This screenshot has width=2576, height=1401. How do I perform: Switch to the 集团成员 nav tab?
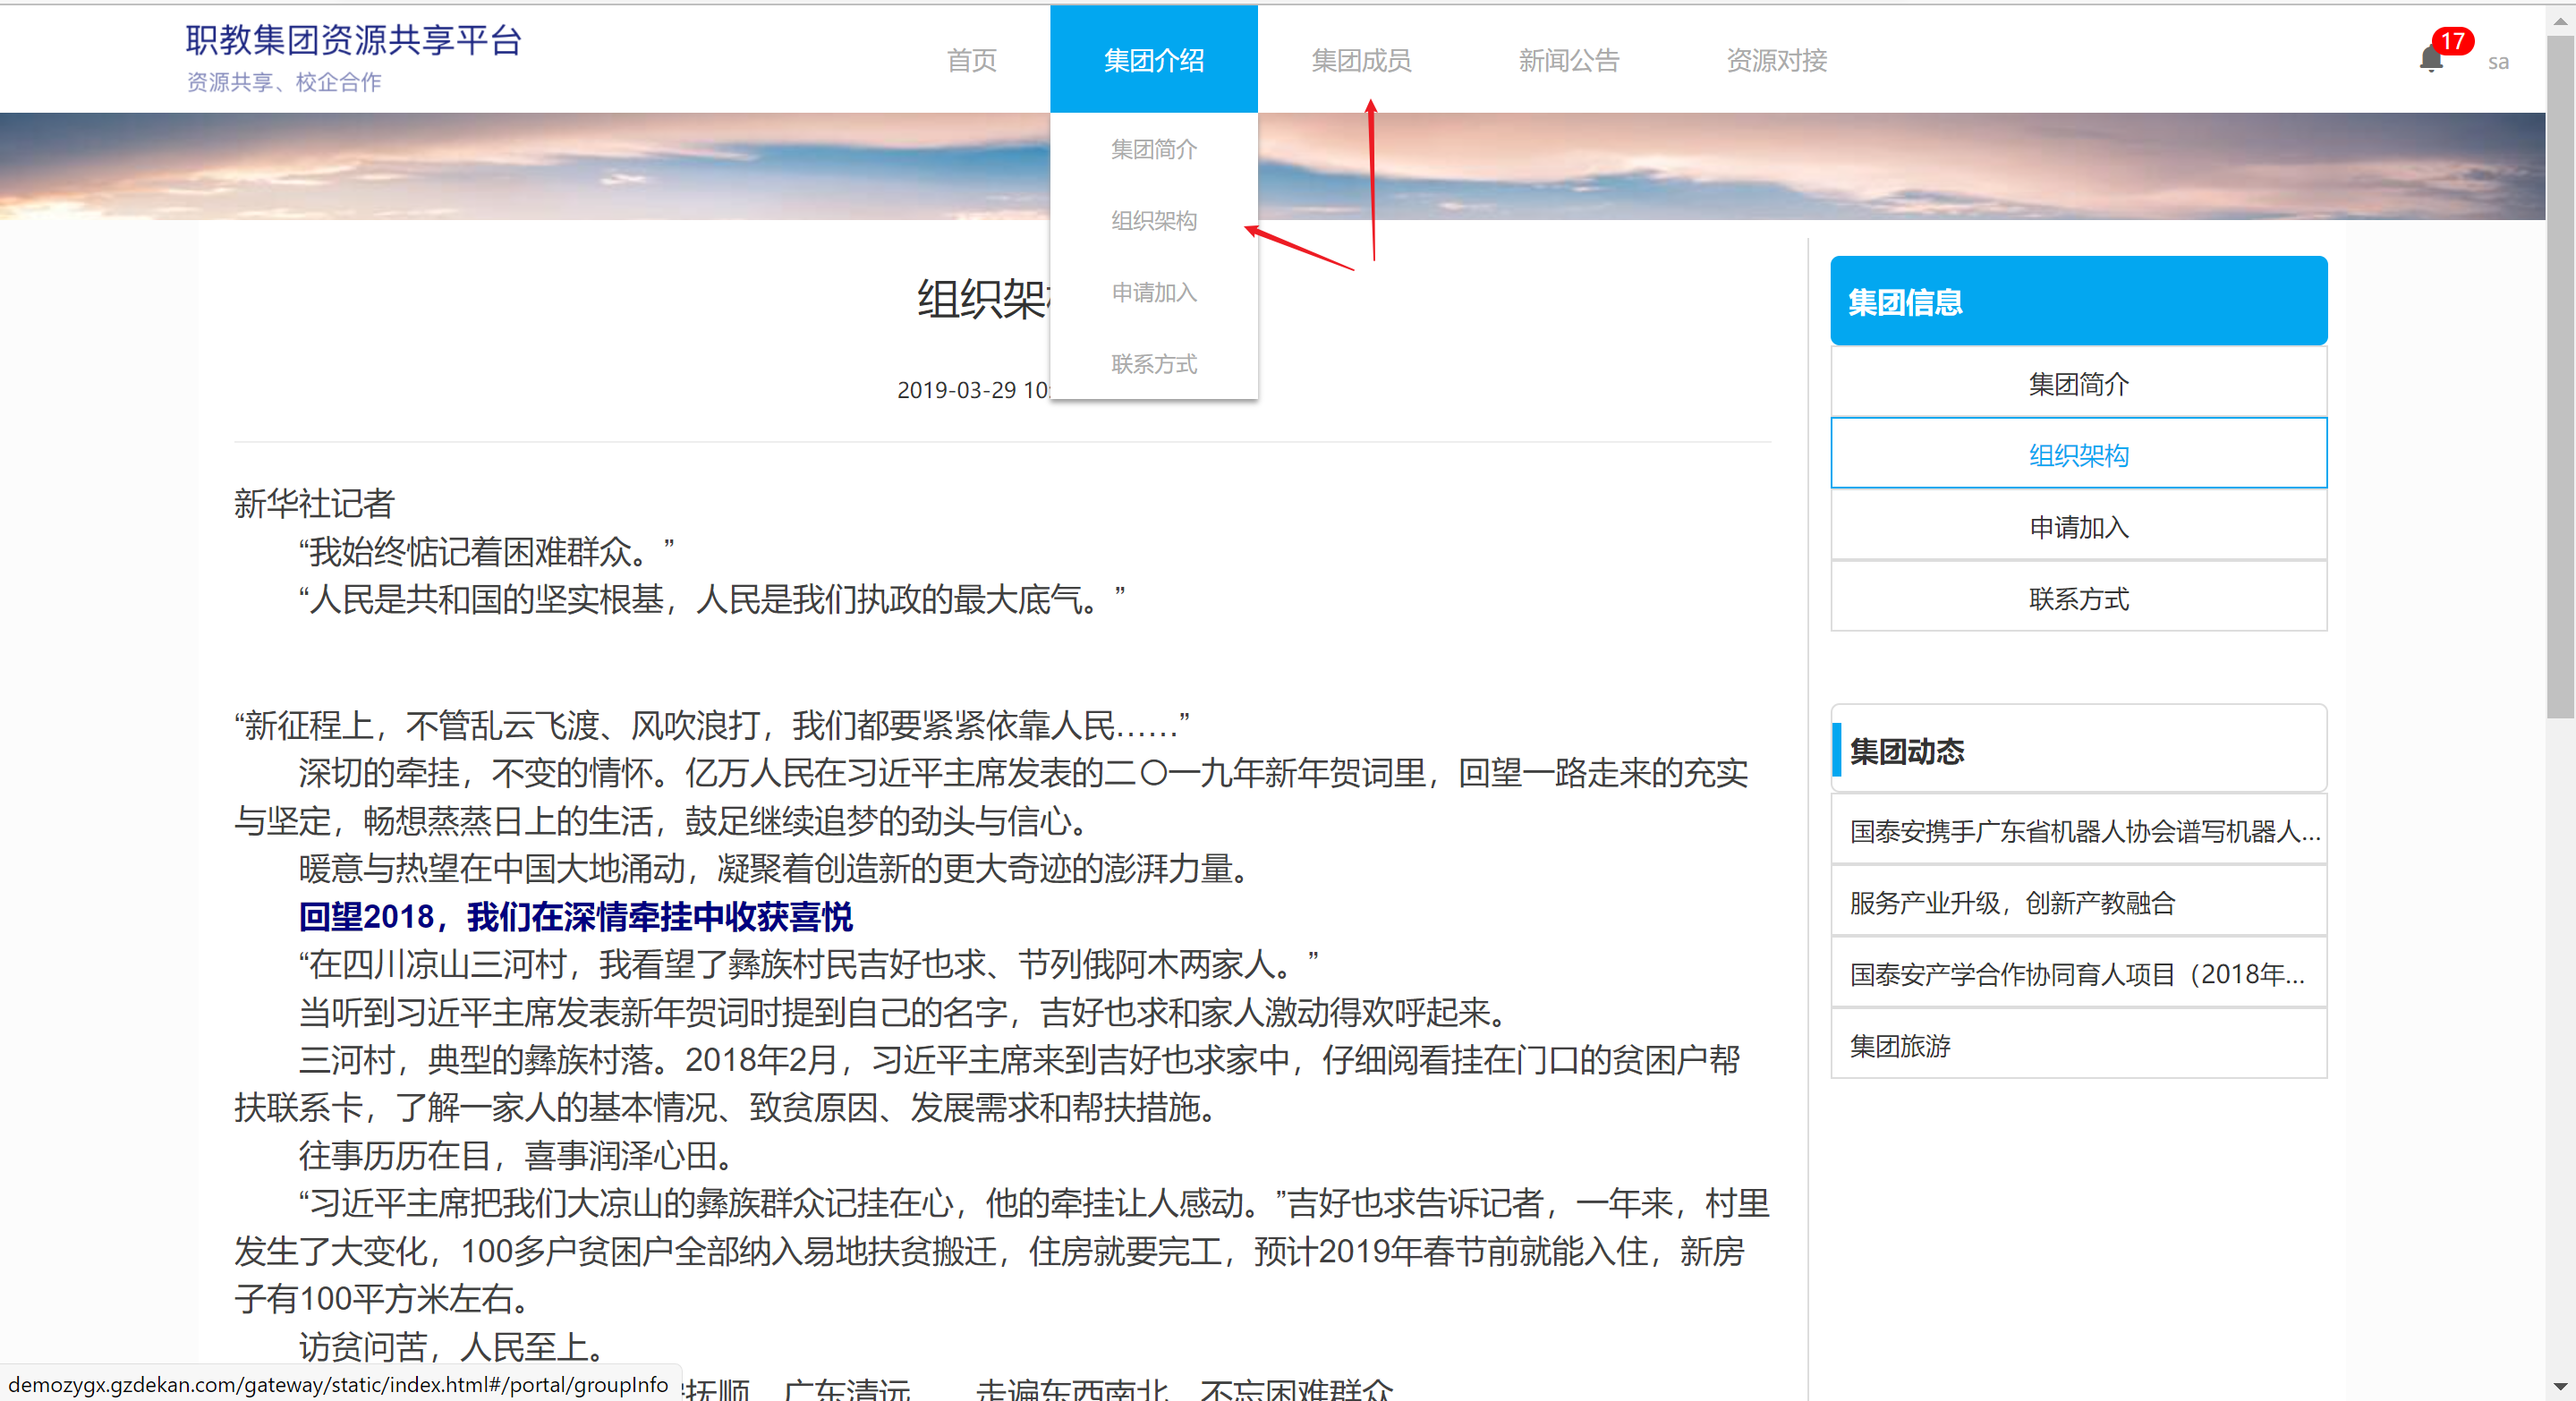click(1360, 60)
